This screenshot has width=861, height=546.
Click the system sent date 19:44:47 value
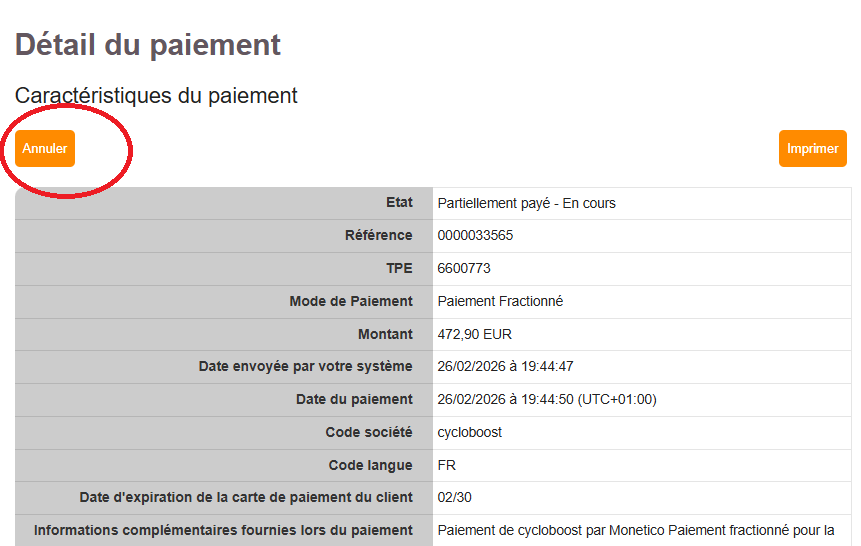(505, 366)
